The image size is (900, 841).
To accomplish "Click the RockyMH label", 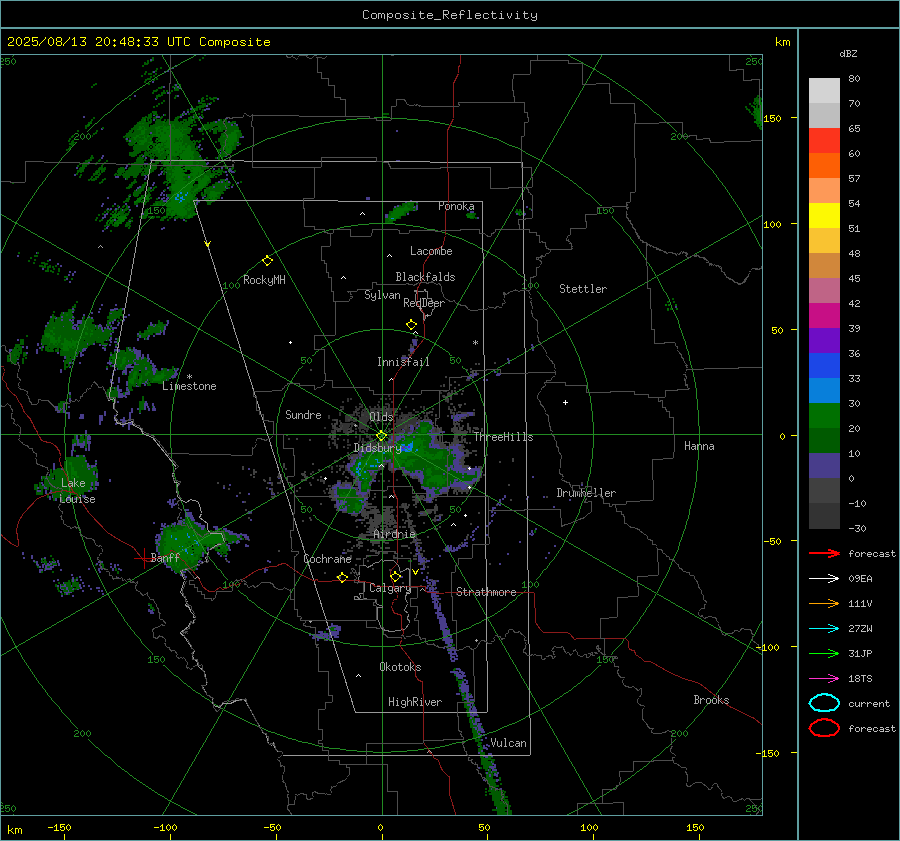I will 264,280.
